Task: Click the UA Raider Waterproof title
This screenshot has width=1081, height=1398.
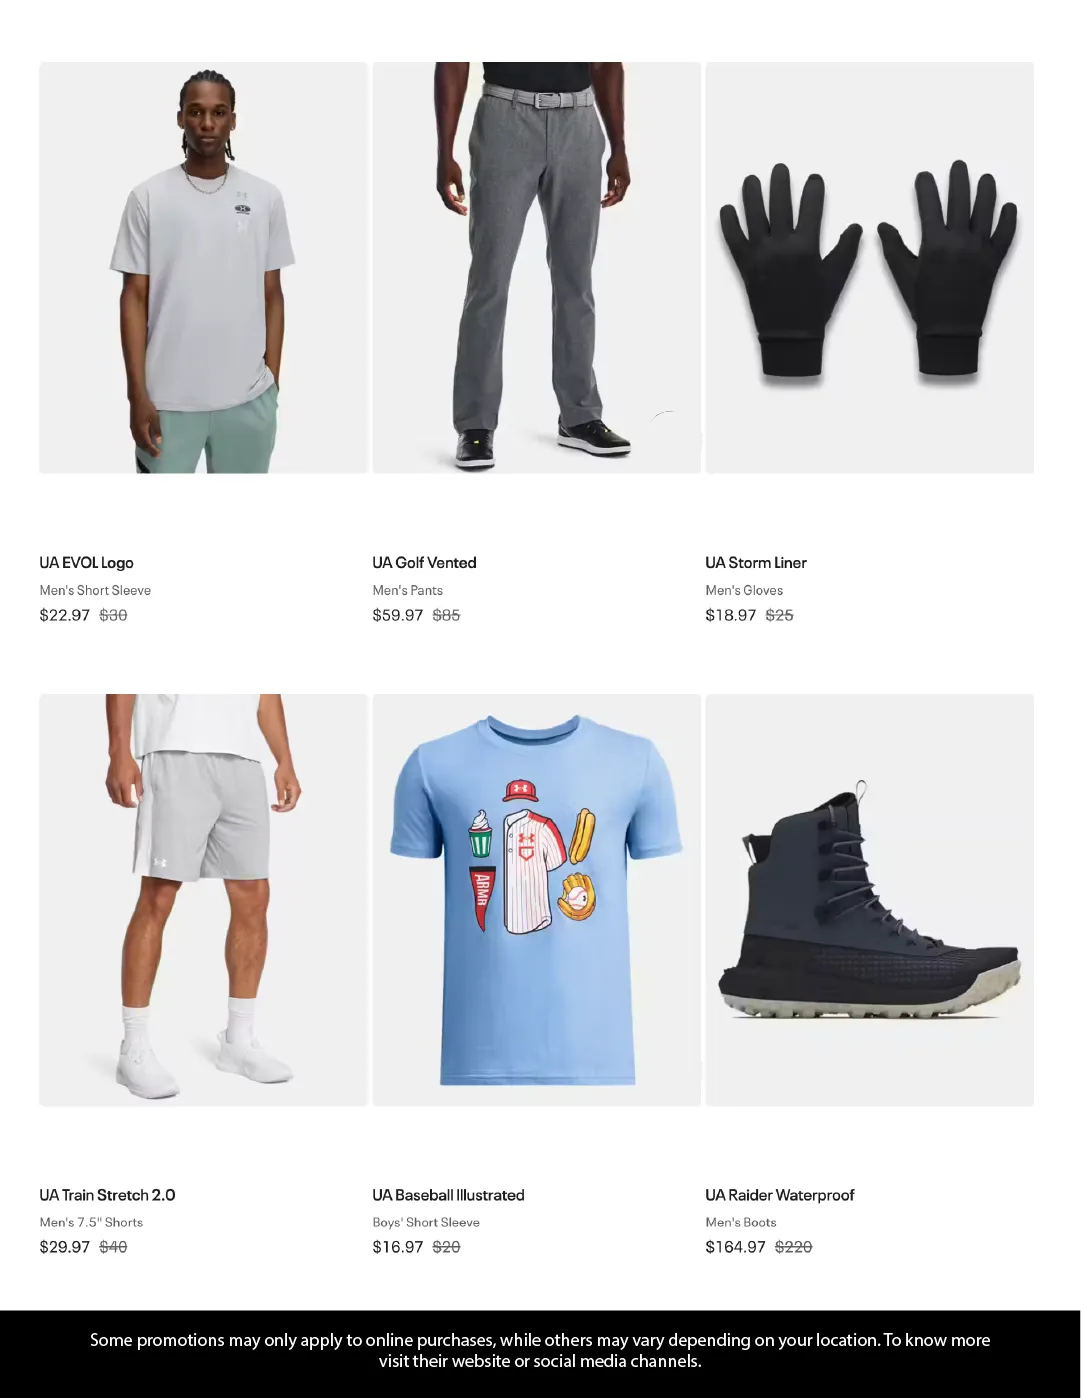Action: pyautogui.click(x=780, y=1195)
